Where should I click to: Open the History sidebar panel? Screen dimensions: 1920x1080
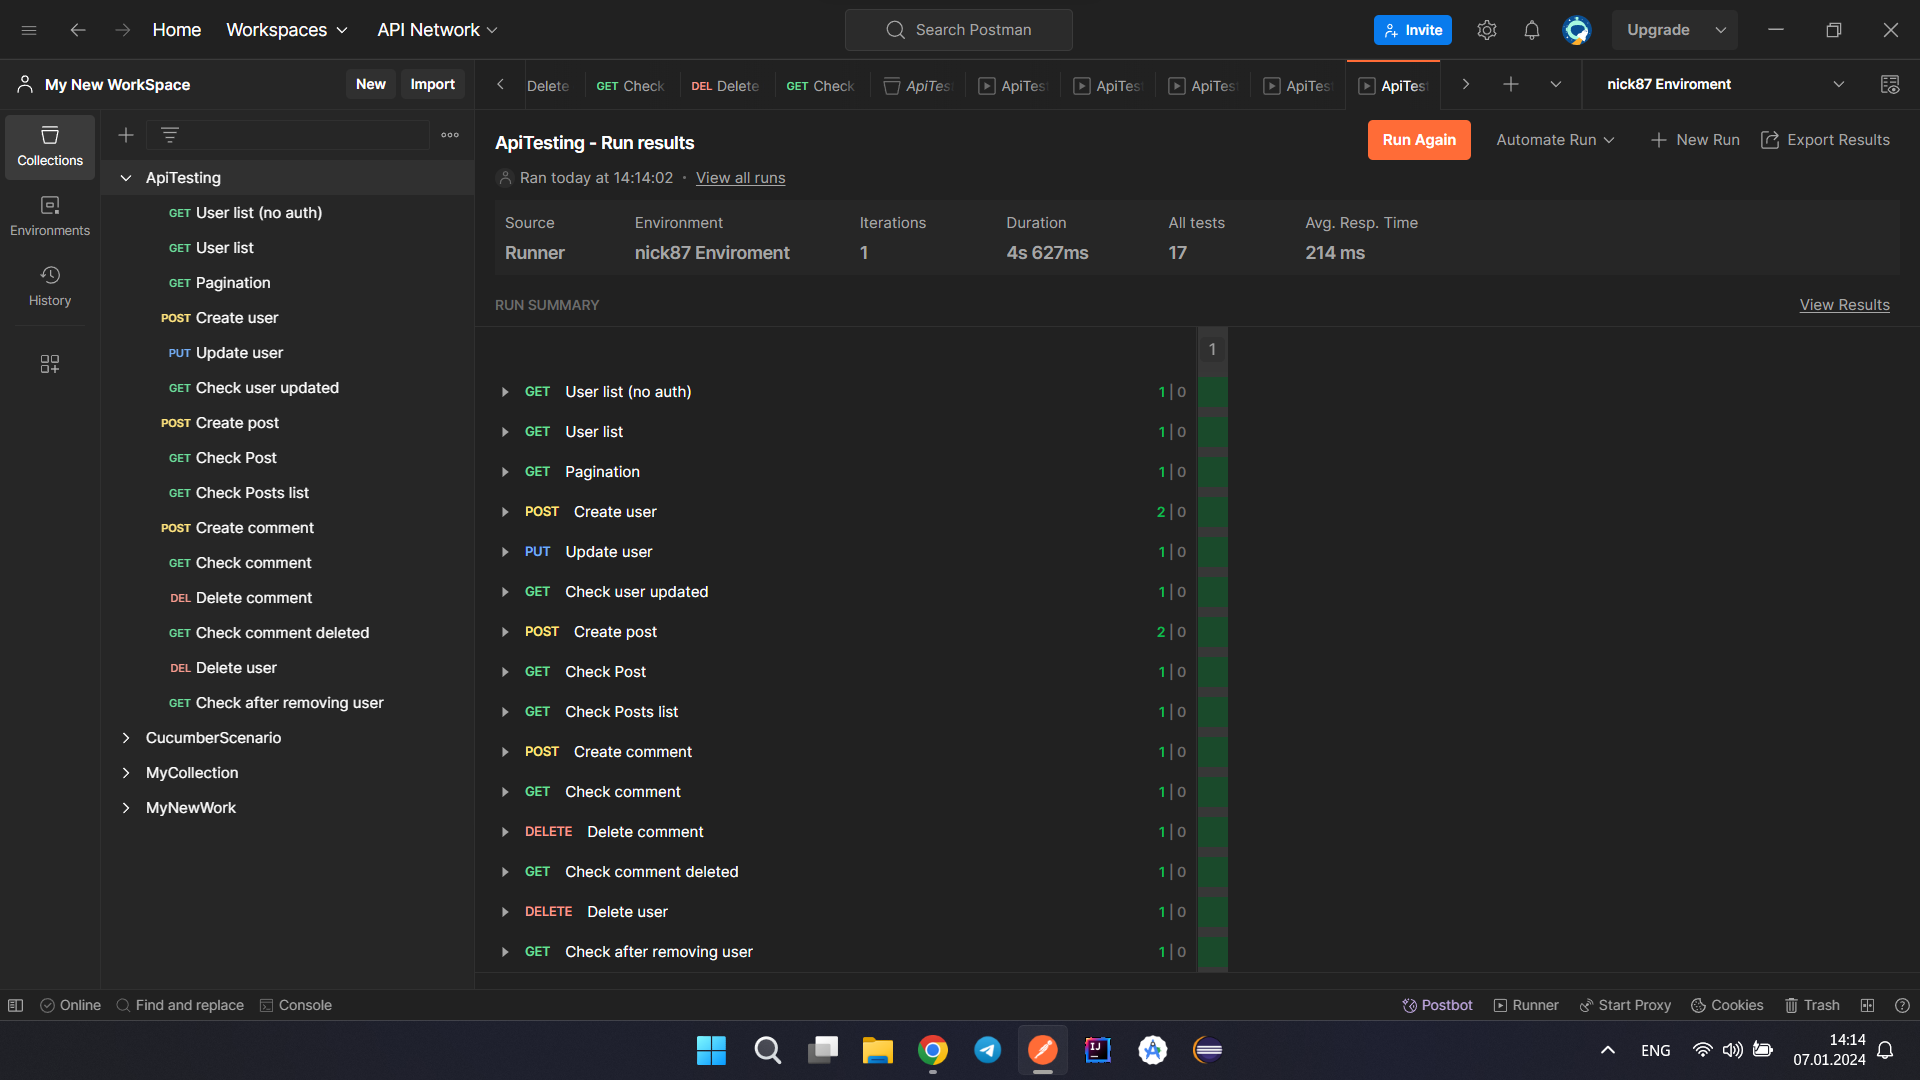[50, 286]
